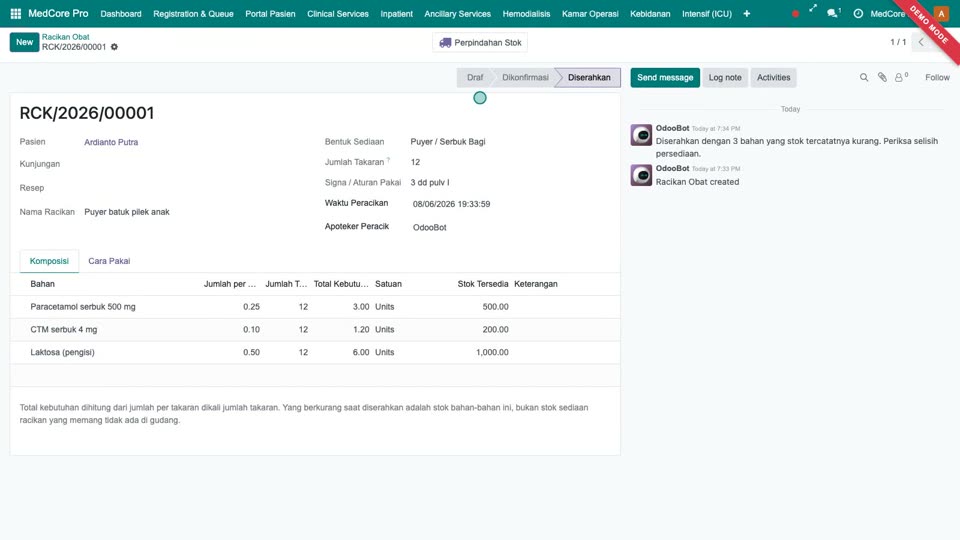
Task: Click the gear icon beside RCK/2026/00001 breadcrumb
Action: tap(114, 47)
